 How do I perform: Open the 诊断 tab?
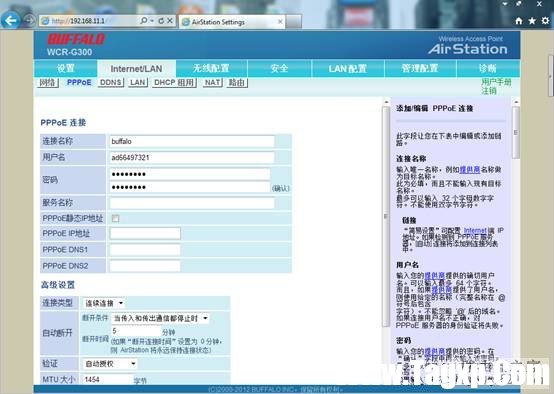click(x=488, y=68)
